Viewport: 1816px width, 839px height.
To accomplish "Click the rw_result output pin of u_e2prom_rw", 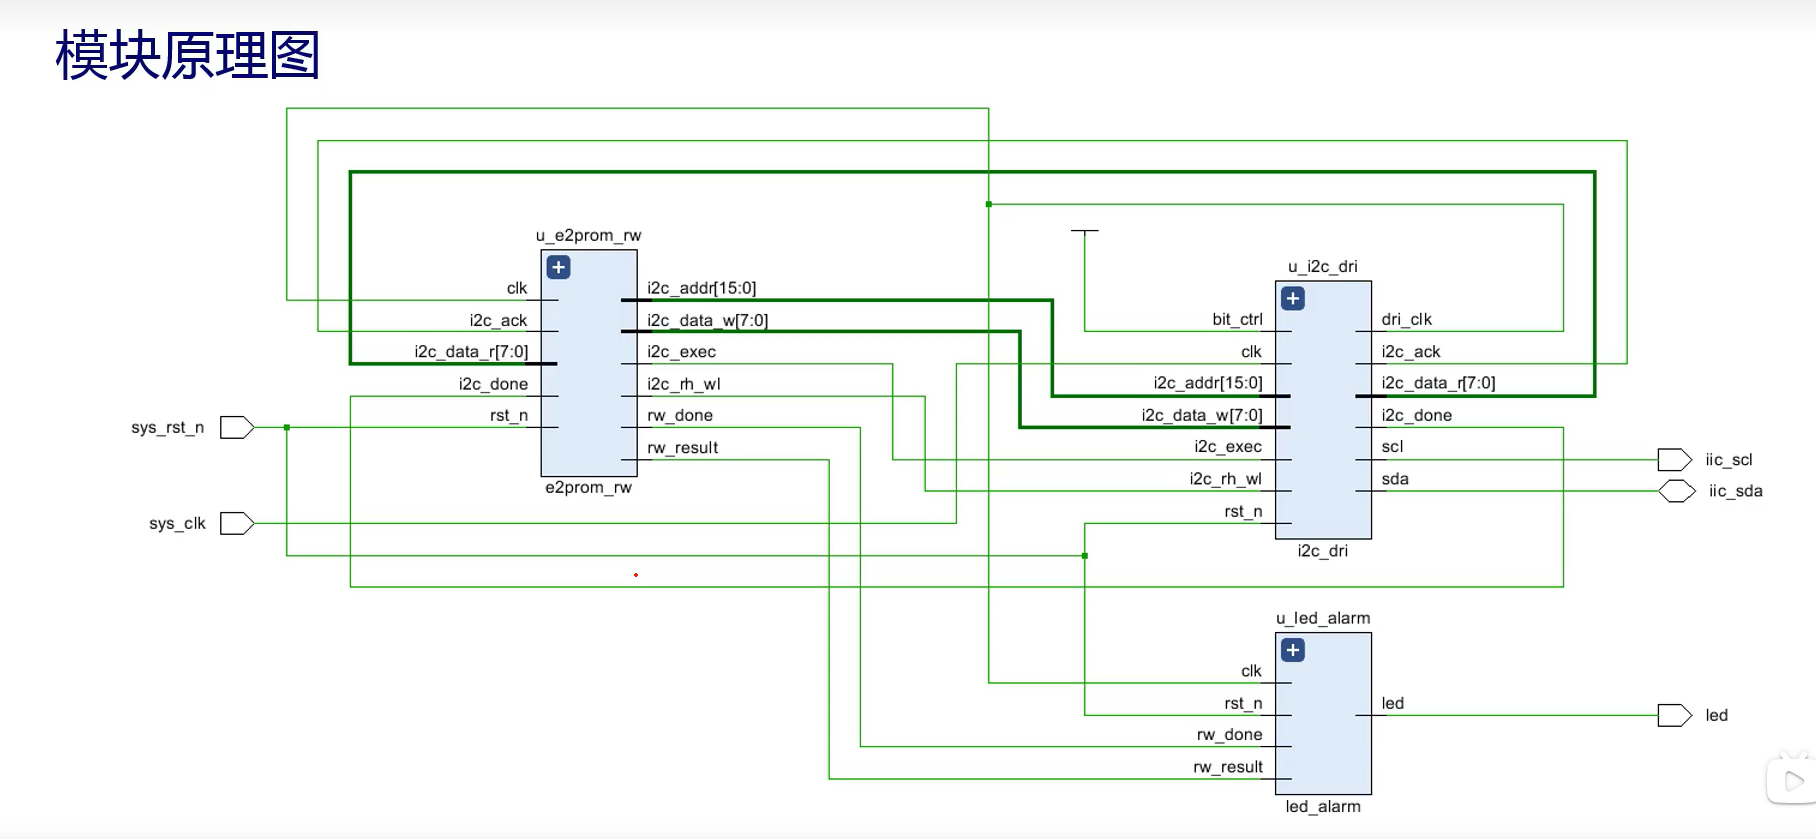I will [x=683, y=448].
